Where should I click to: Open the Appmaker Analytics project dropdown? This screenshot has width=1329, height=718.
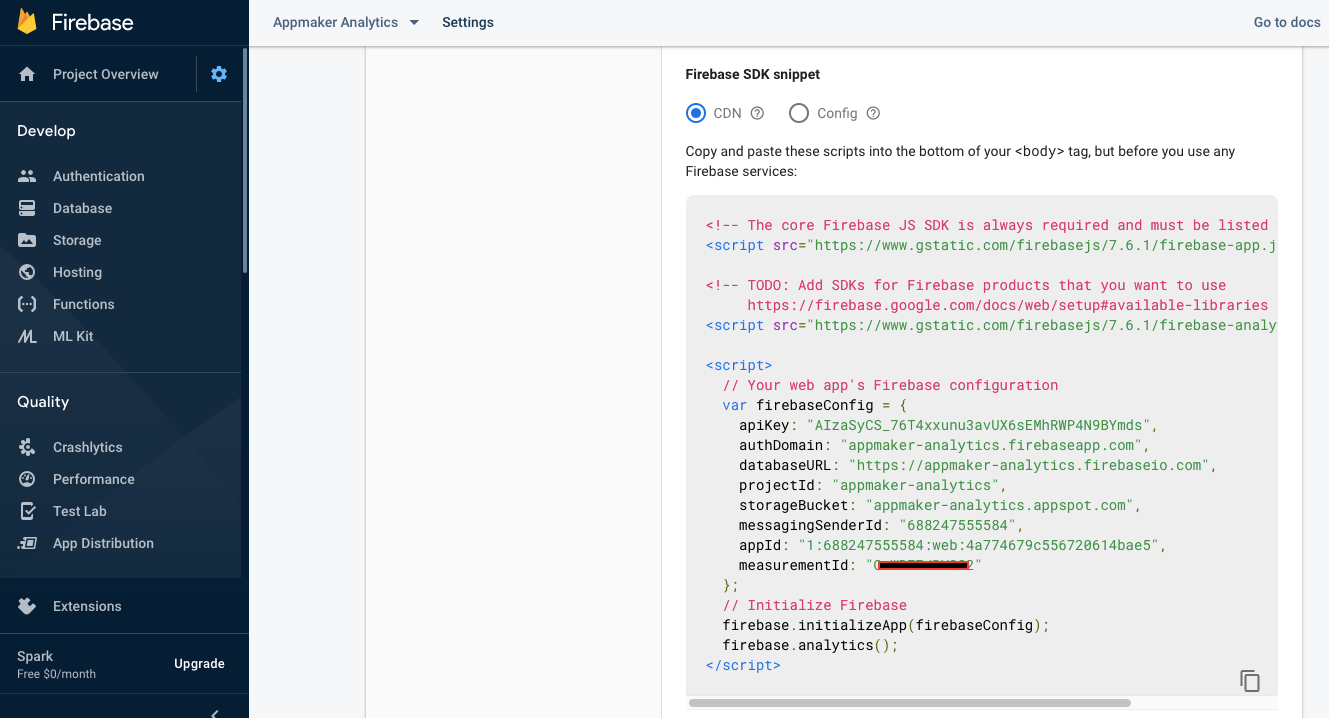coord(345,22)
